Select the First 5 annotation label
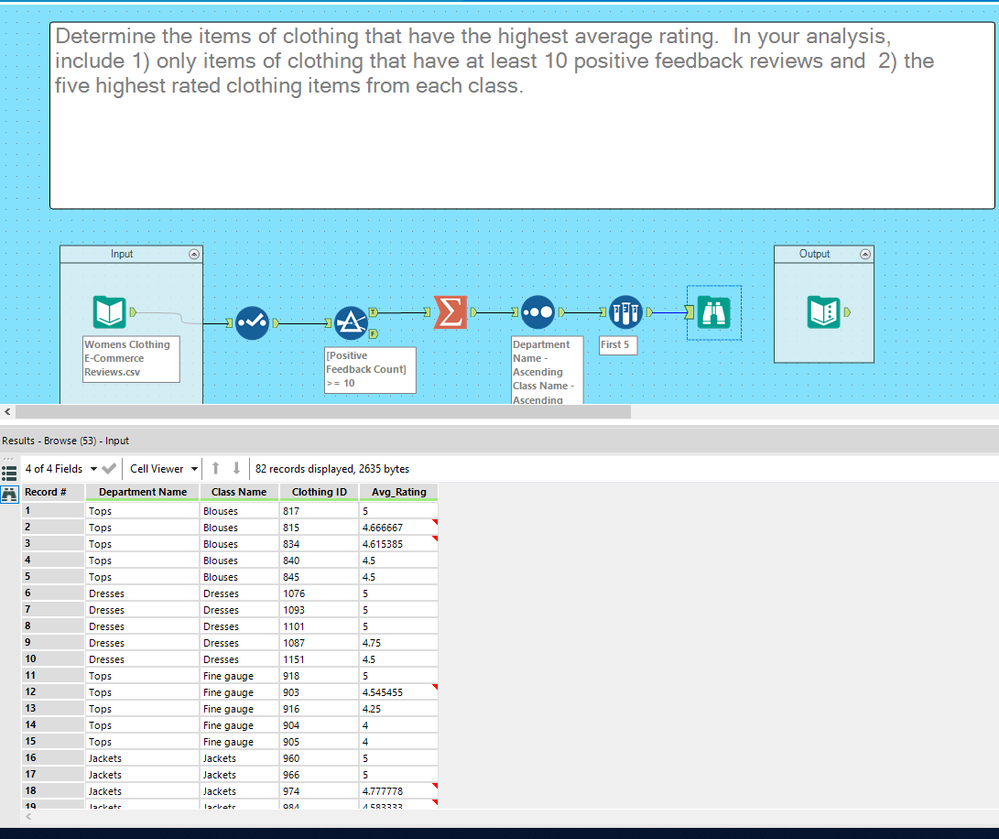999x839 pixels. 618,345
